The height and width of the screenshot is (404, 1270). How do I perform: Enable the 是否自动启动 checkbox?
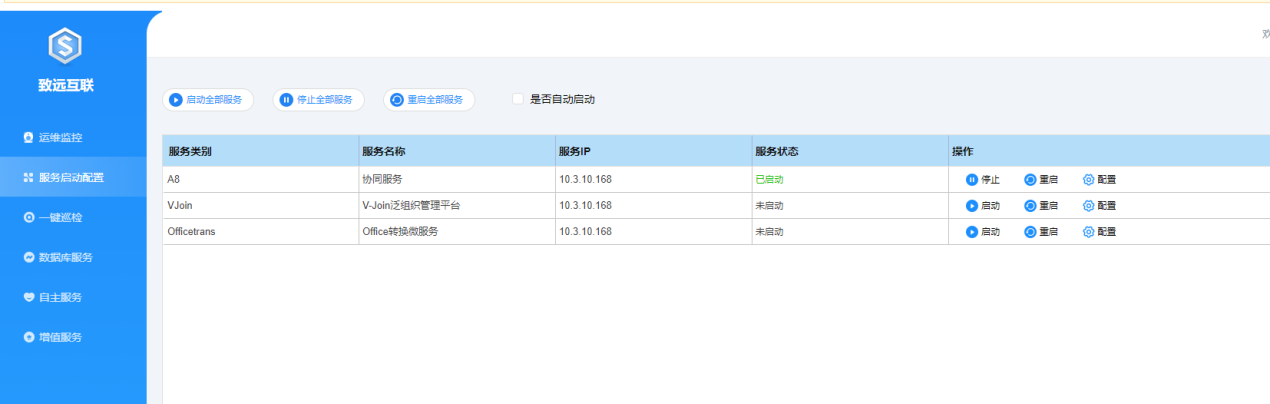point(518,99)
